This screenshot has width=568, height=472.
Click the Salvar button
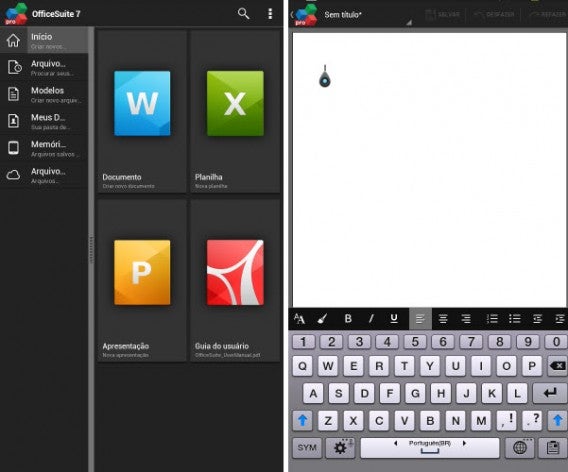point(443,14)
